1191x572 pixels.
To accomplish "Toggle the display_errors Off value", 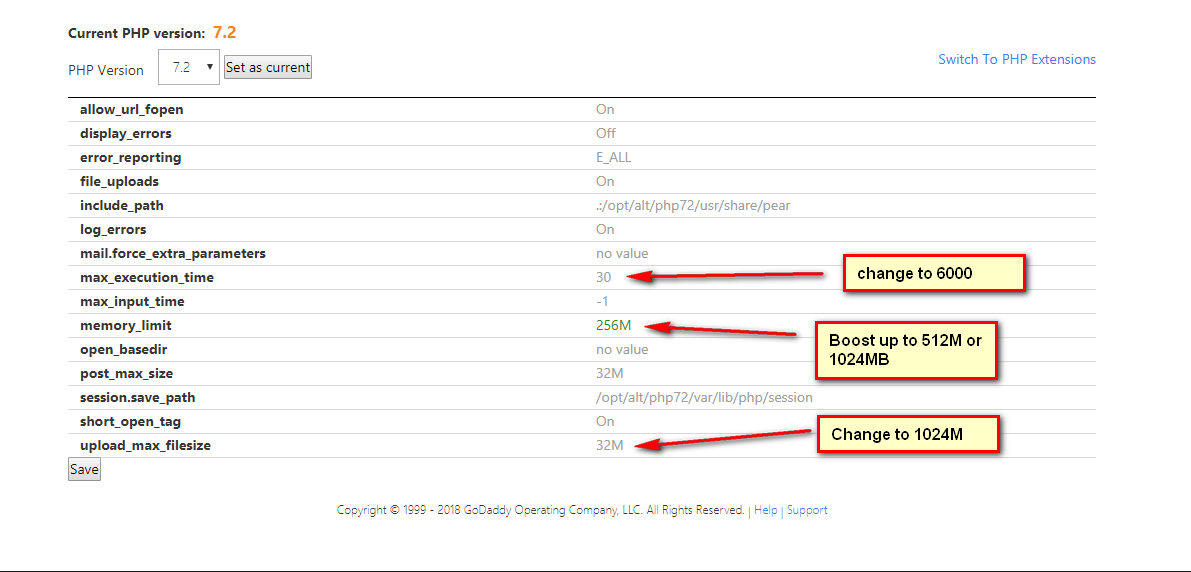I will point(605,133).
